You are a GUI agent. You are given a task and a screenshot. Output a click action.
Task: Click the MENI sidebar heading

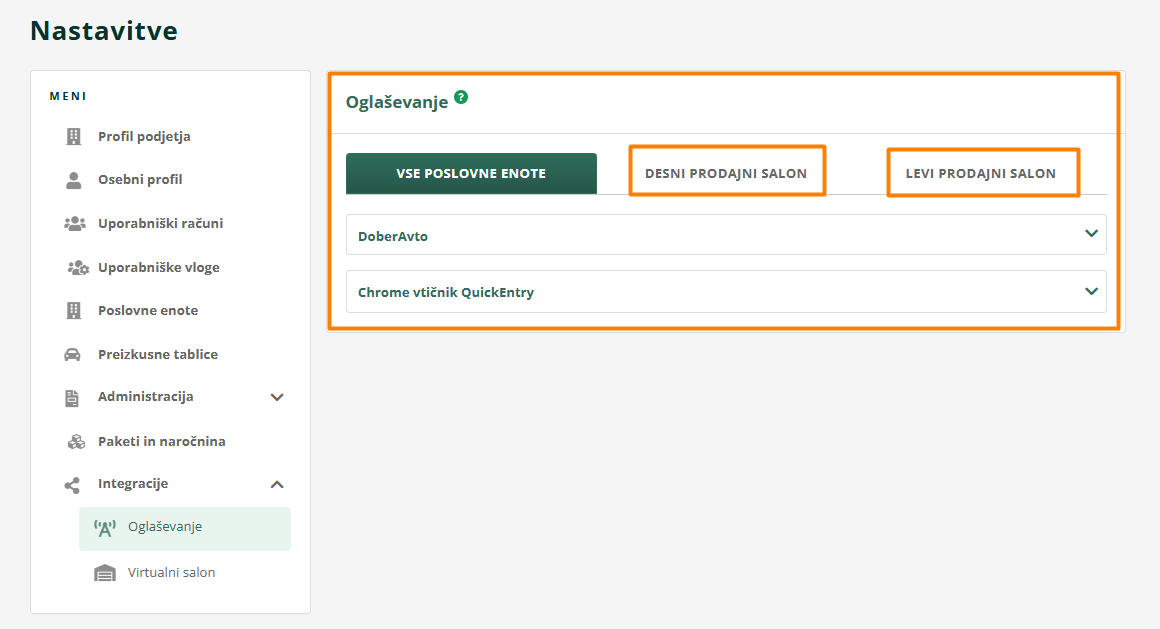(x=68, y=96)
